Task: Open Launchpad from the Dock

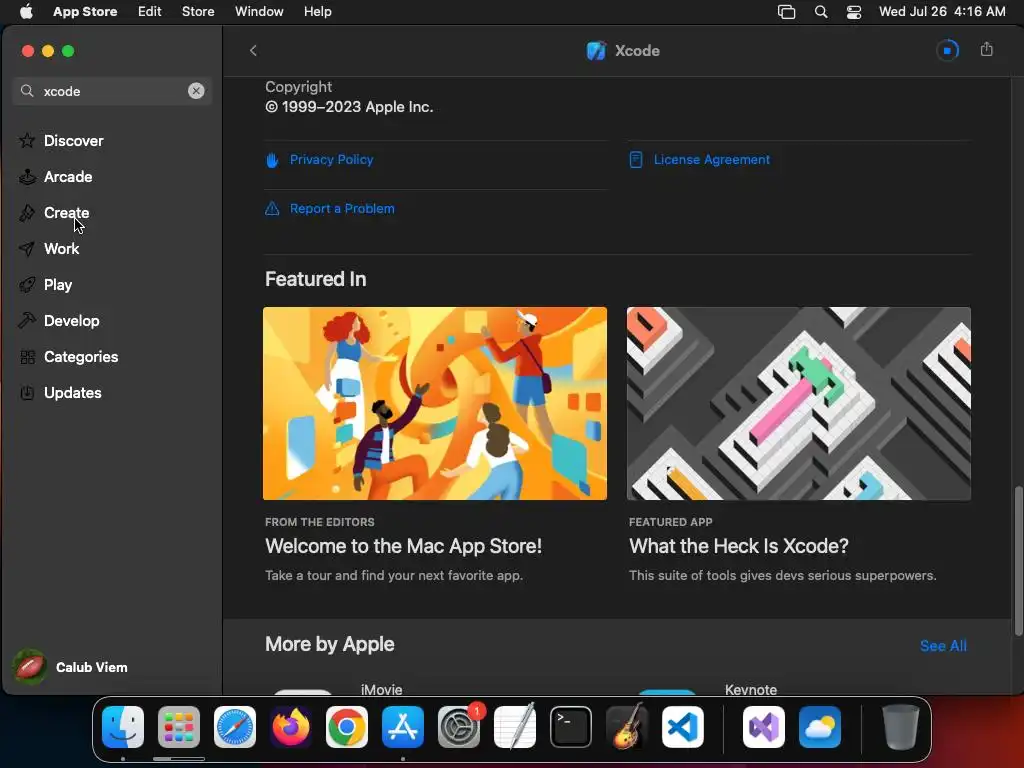Action: 179,727
